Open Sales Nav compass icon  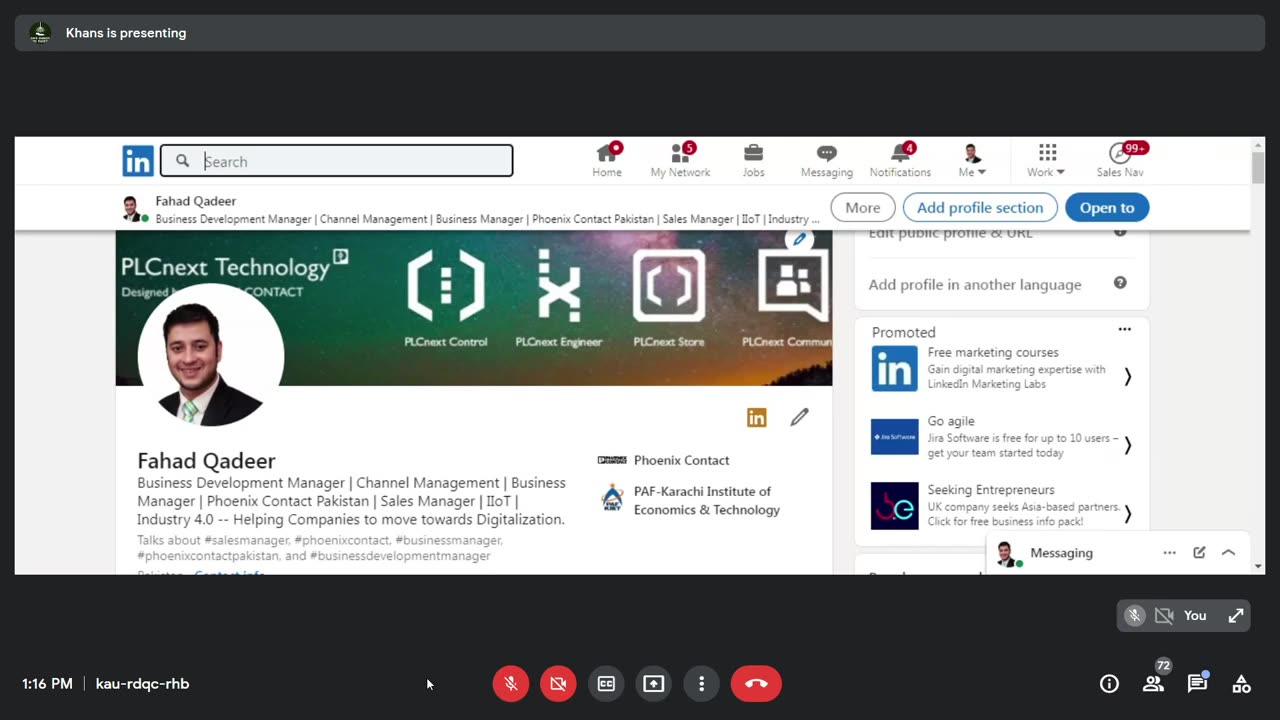tap(1120, 160)
